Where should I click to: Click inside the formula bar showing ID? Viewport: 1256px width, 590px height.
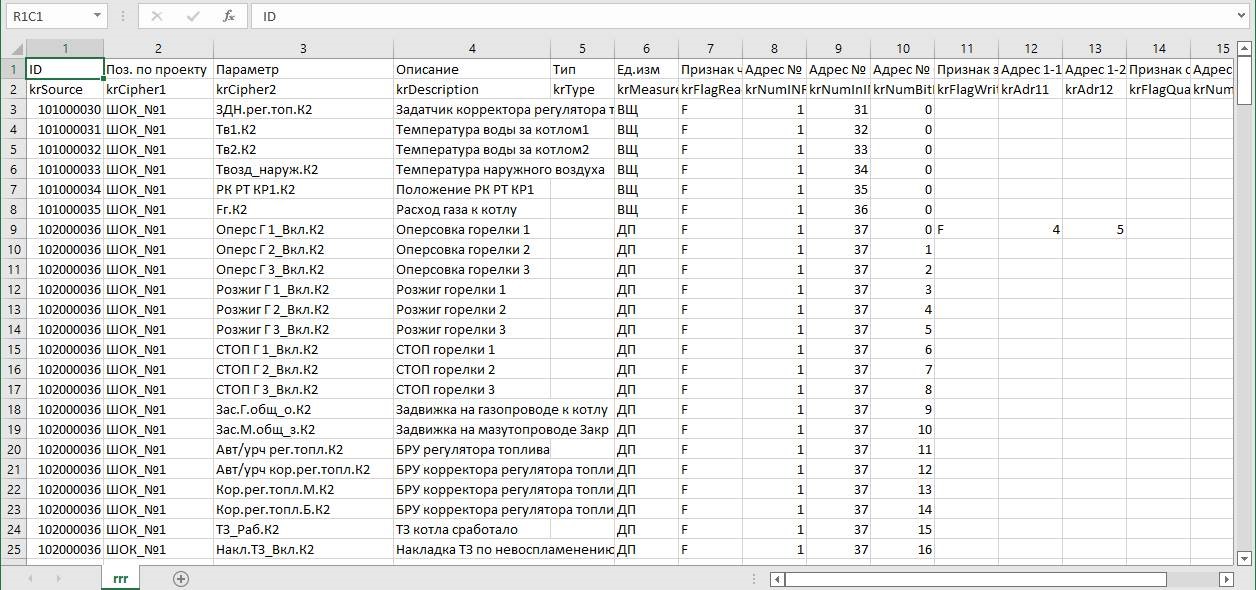(400, 16)
